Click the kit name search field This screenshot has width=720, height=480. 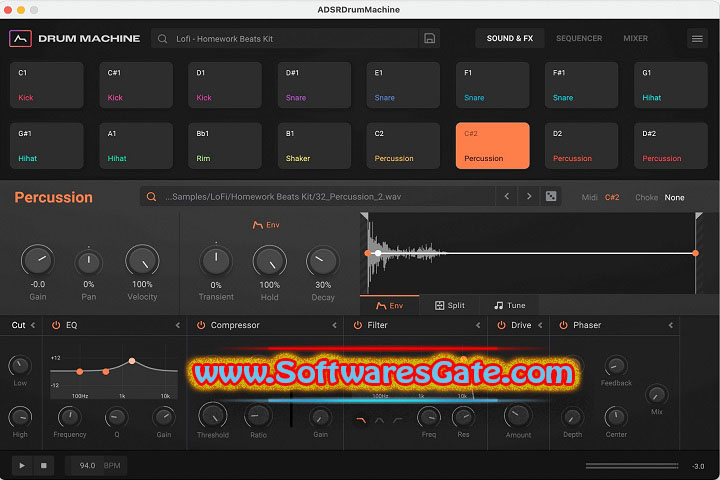coord(285,39)
